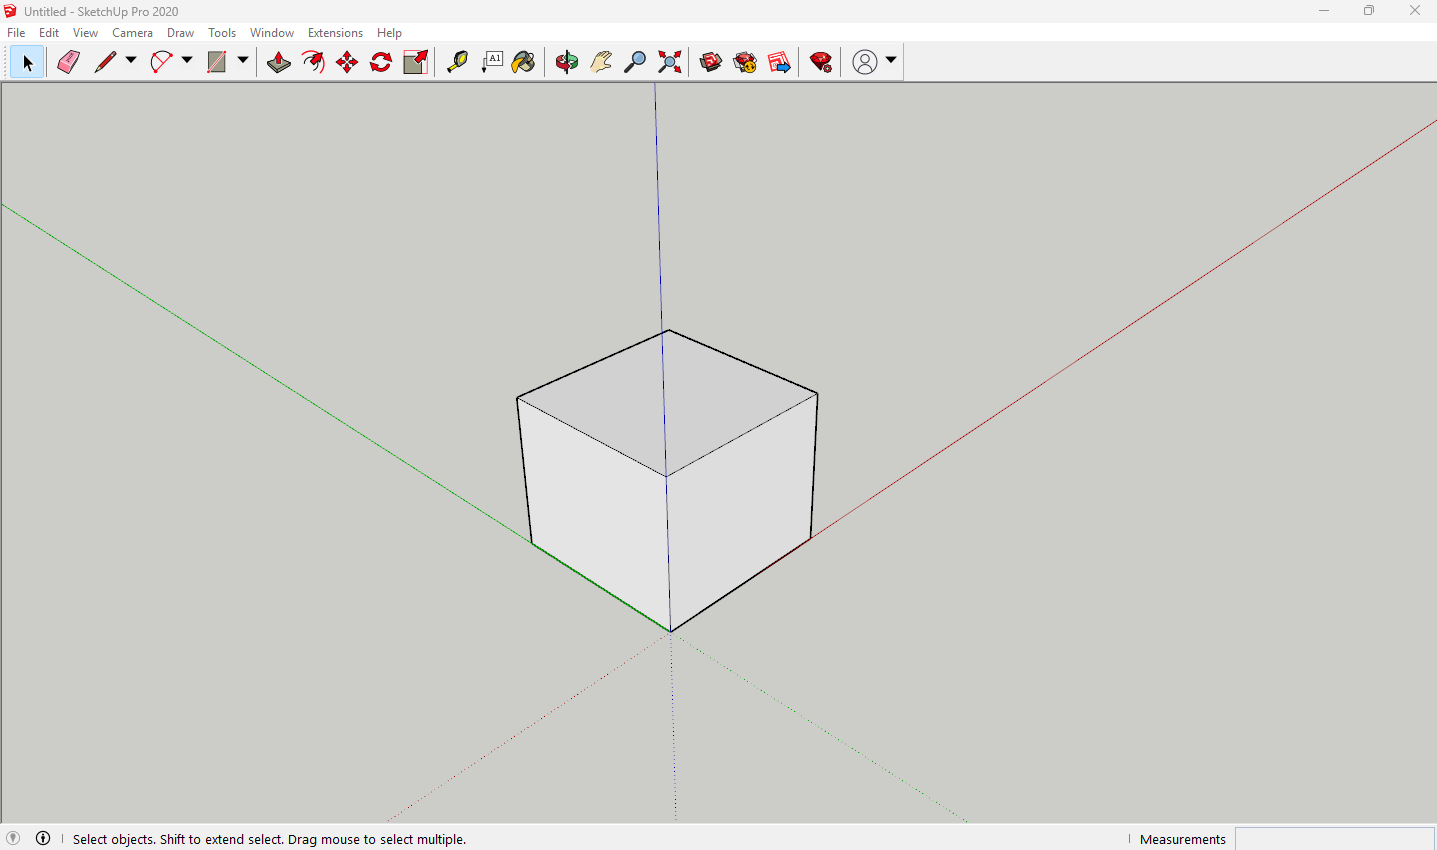Activate the Paint Bucket tool
This screenshot has width=1437, height=850.
point(523,61)
